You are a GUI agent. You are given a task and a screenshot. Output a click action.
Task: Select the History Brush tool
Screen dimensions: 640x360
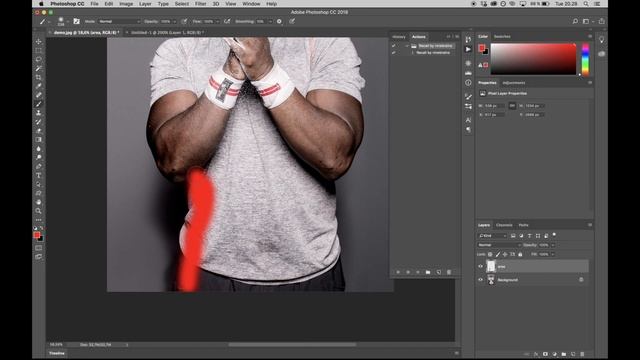(38, 122)
